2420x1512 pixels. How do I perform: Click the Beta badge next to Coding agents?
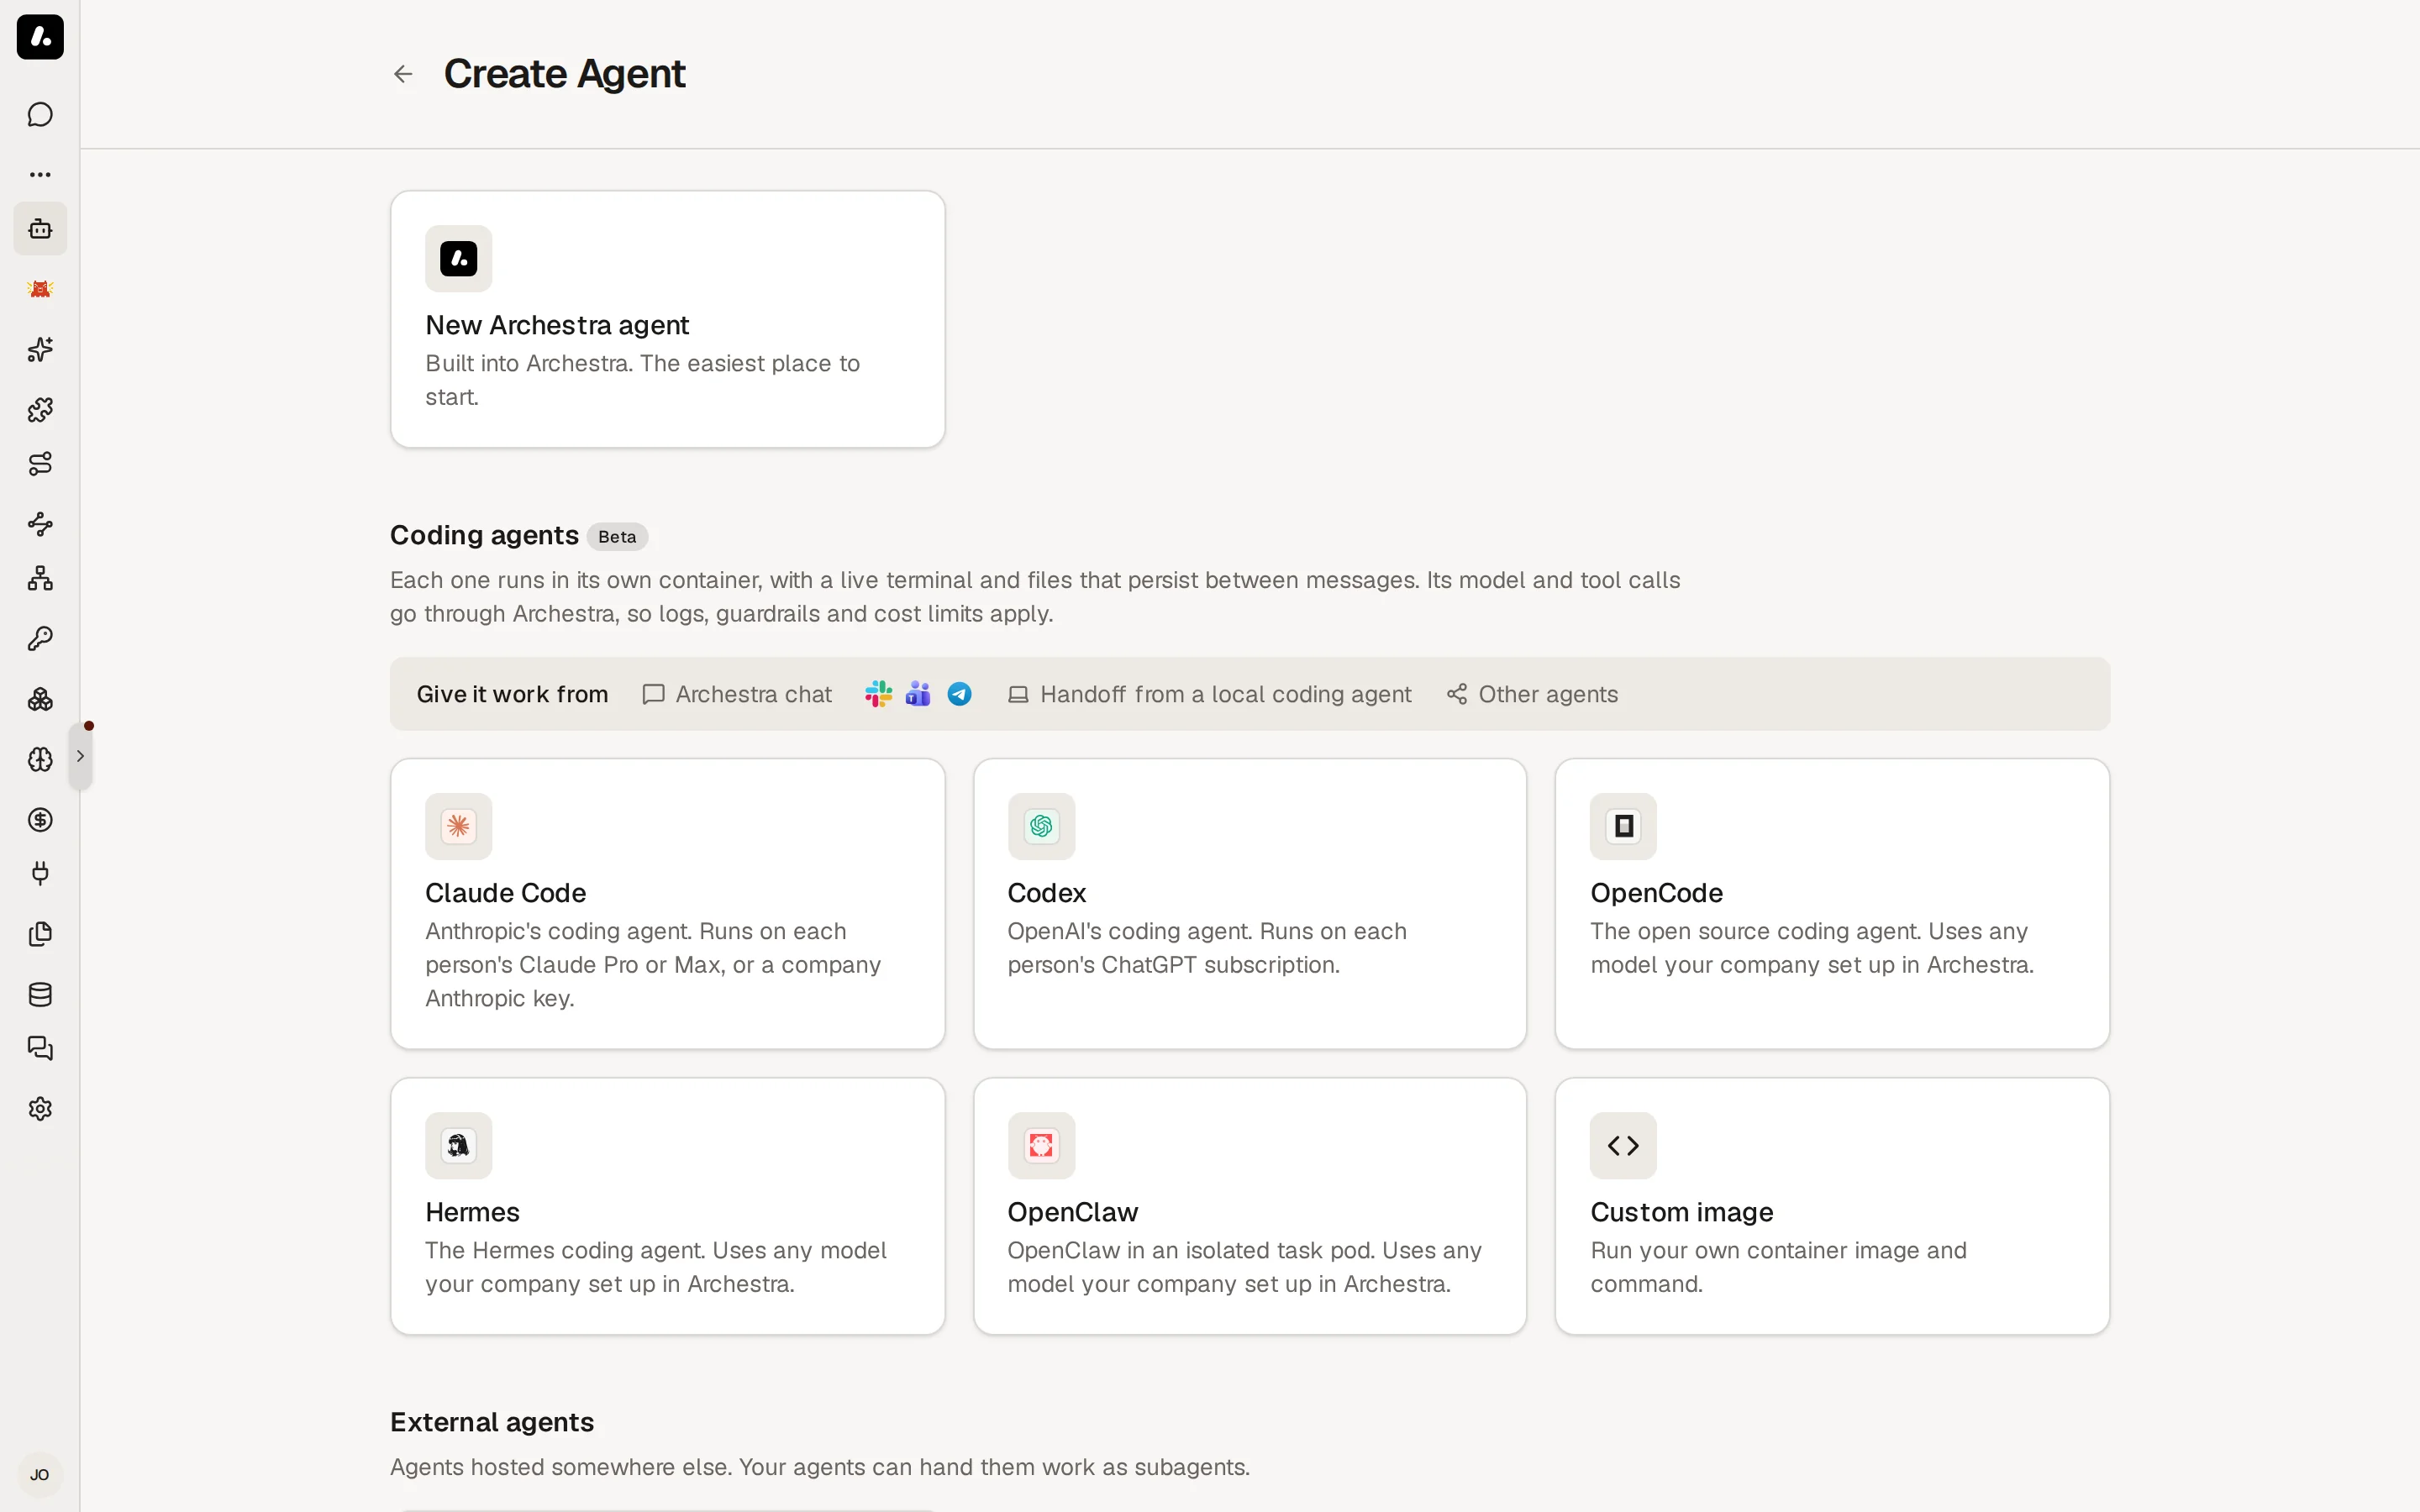[617, 537]
